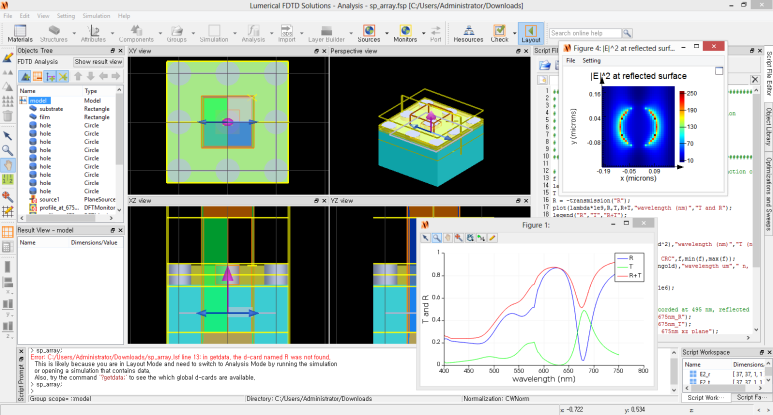
Task: Click the Search online help field
Action: [x=585, y=33]
